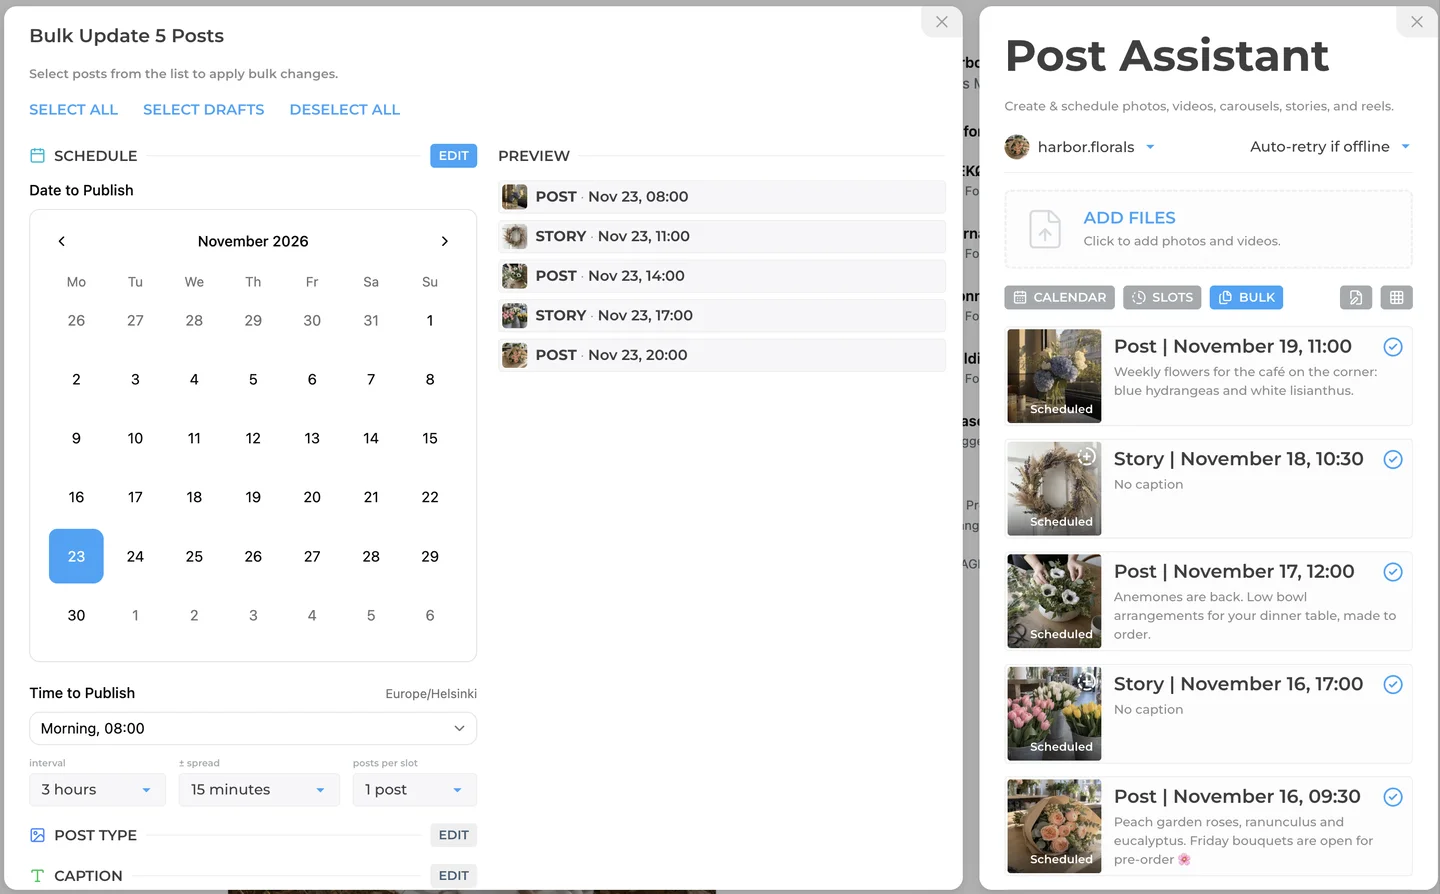
Task: Close the Post Assistant panel
Action: click(1417, 22)
